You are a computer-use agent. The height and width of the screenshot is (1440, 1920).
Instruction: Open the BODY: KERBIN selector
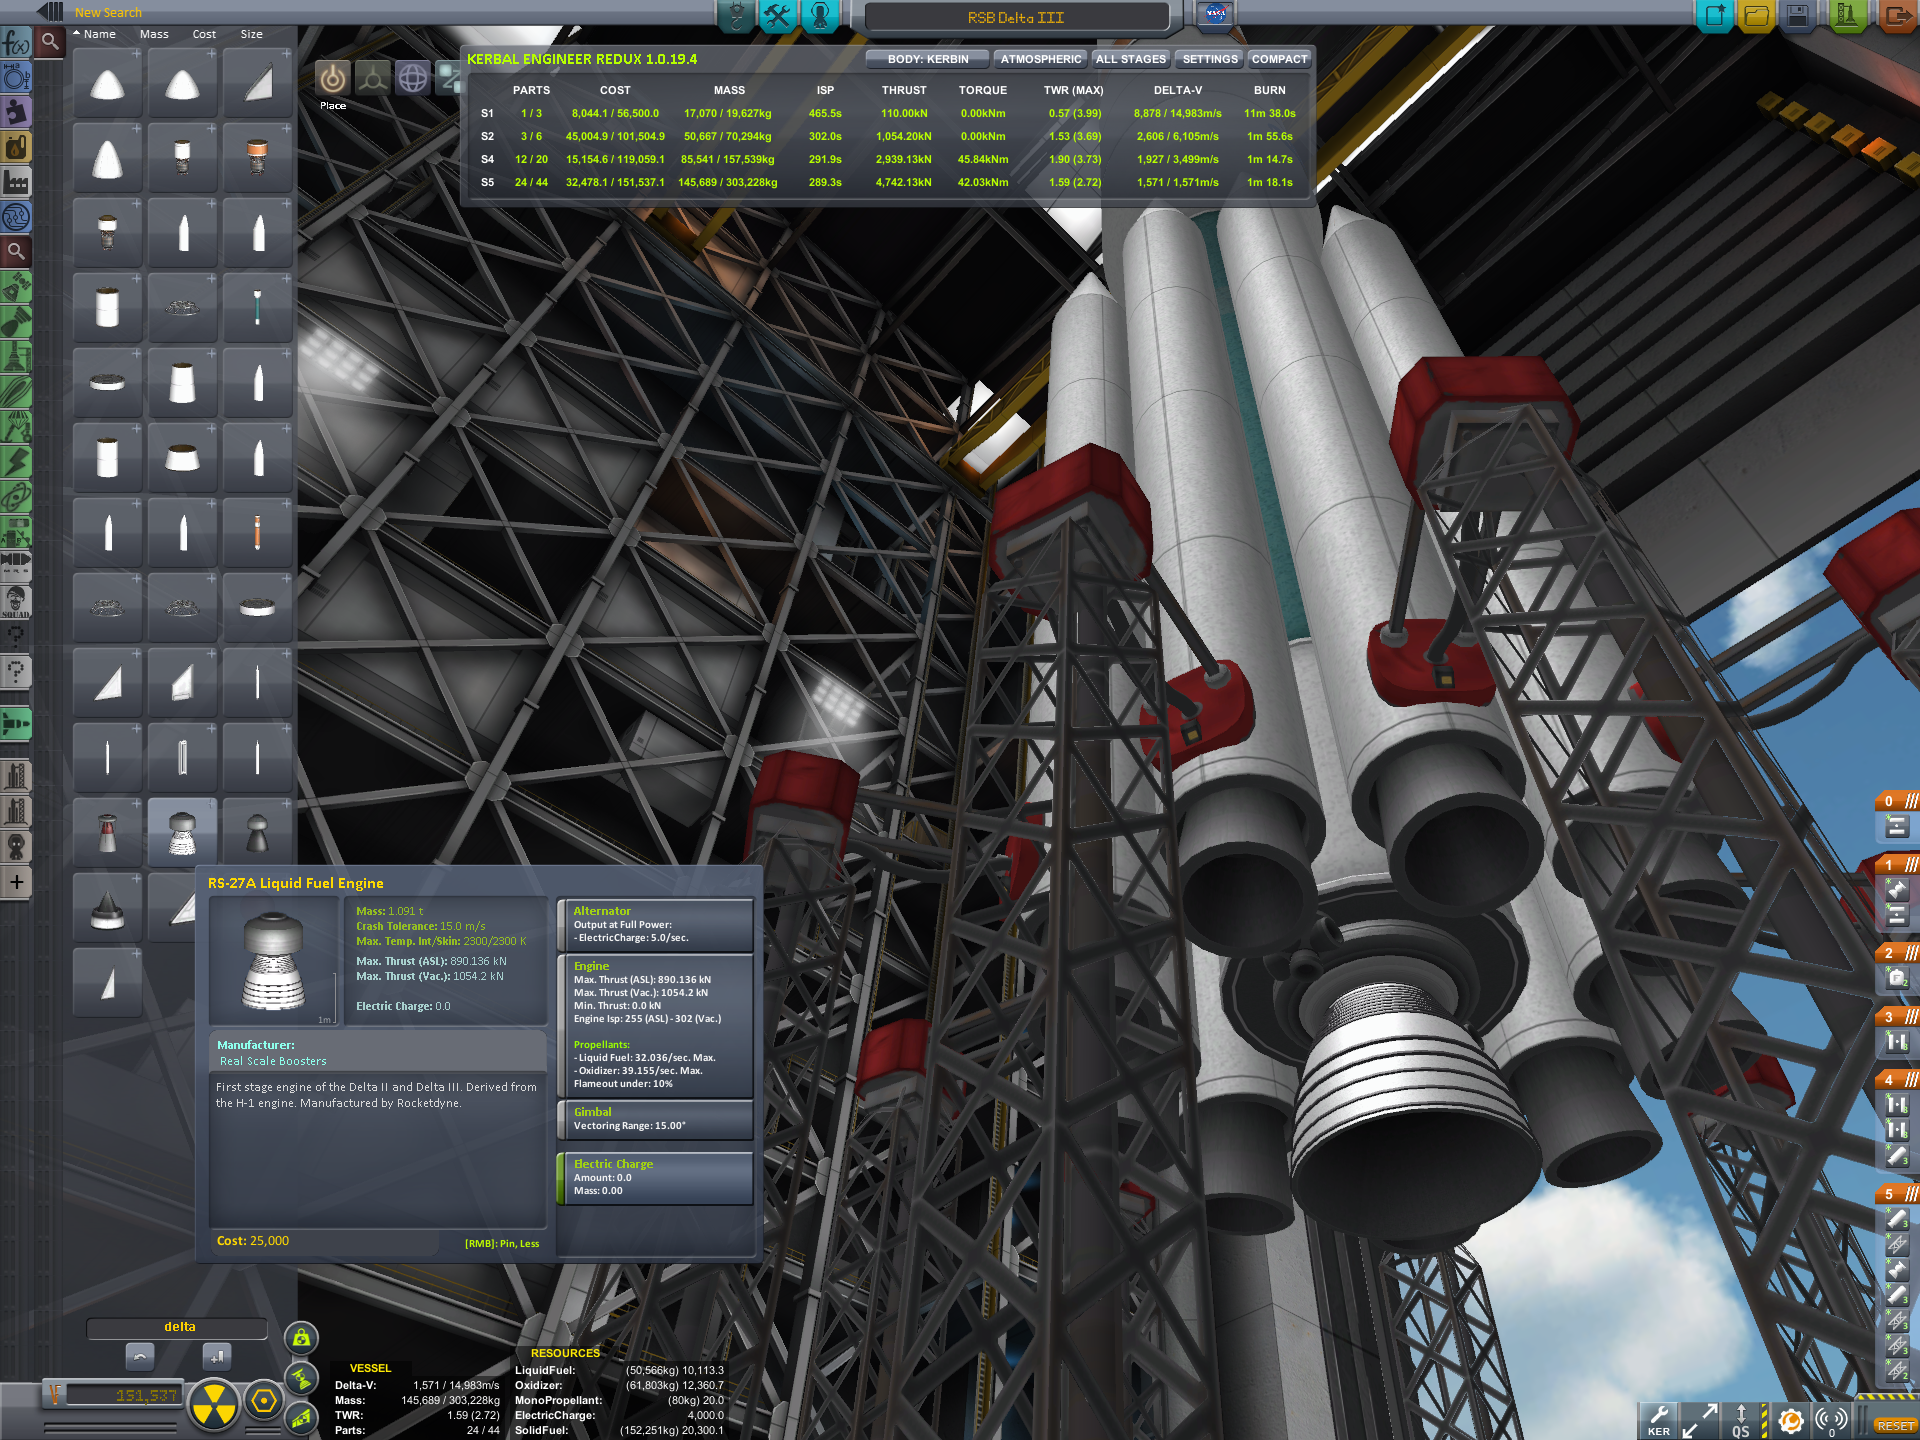[x=927, y=59]
